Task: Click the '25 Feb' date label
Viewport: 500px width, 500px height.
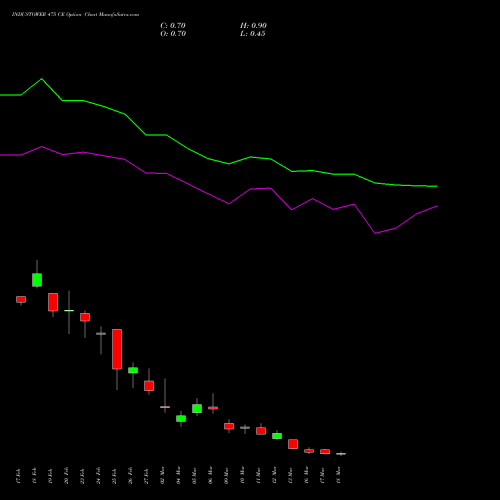Action: (114, 476)
